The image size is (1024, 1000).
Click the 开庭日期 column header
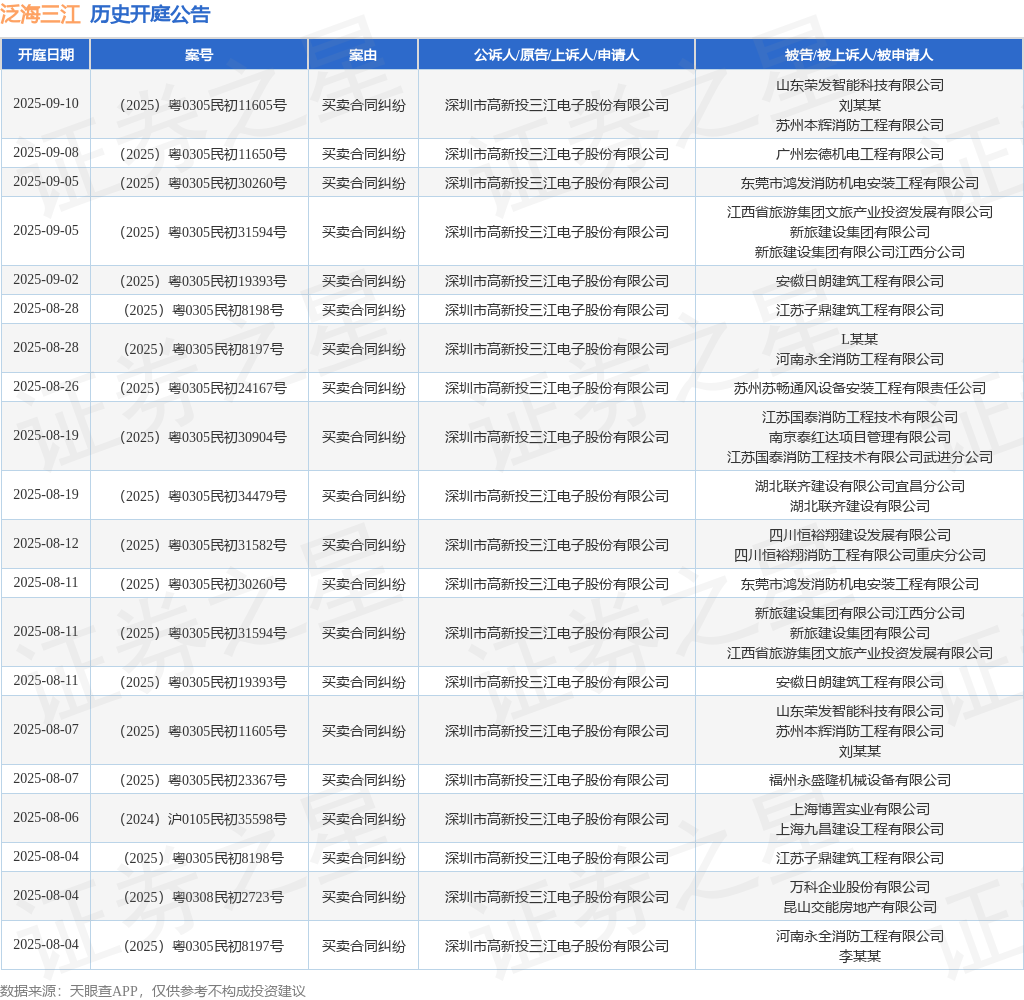[x=46, y=55]
